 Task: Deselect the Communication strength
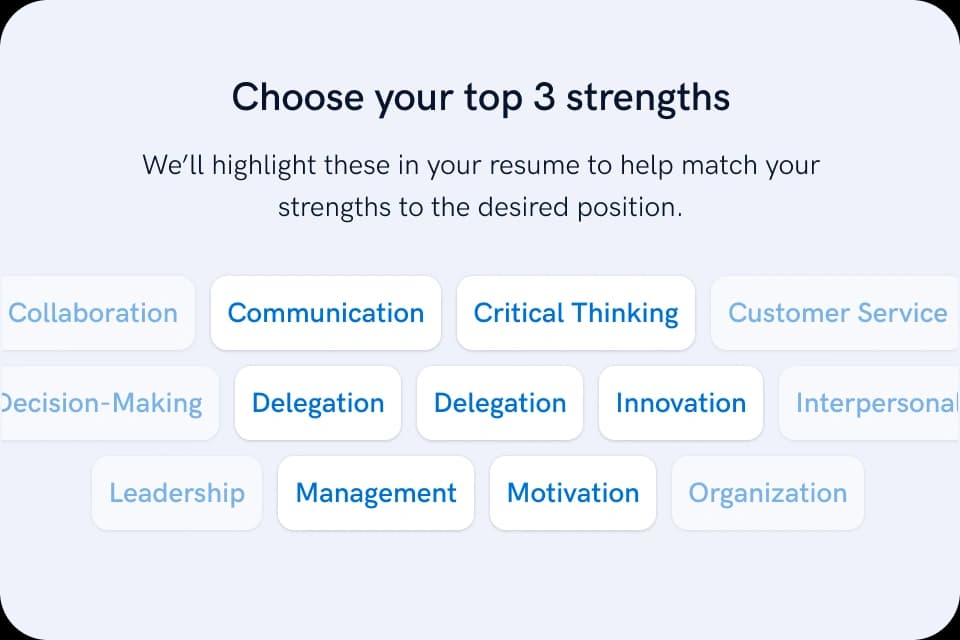pos(325,313)
